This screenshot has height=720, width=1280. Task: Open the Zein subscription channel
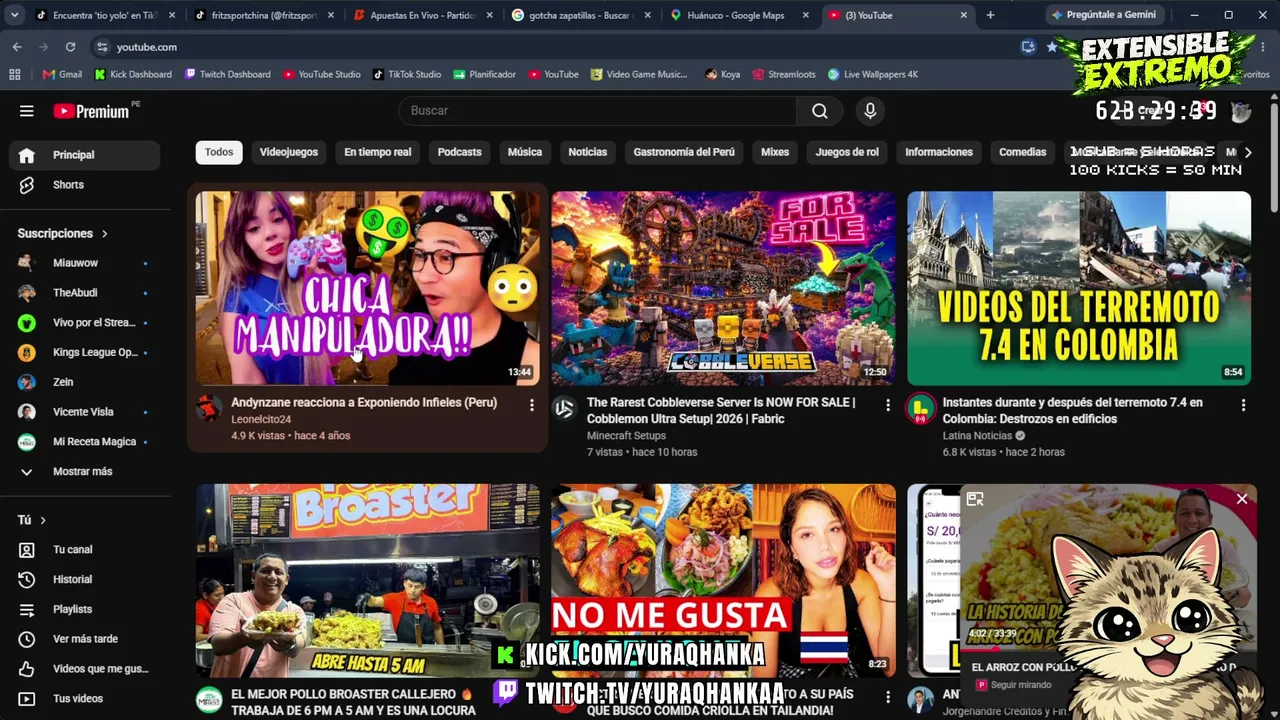coord(84,382)
